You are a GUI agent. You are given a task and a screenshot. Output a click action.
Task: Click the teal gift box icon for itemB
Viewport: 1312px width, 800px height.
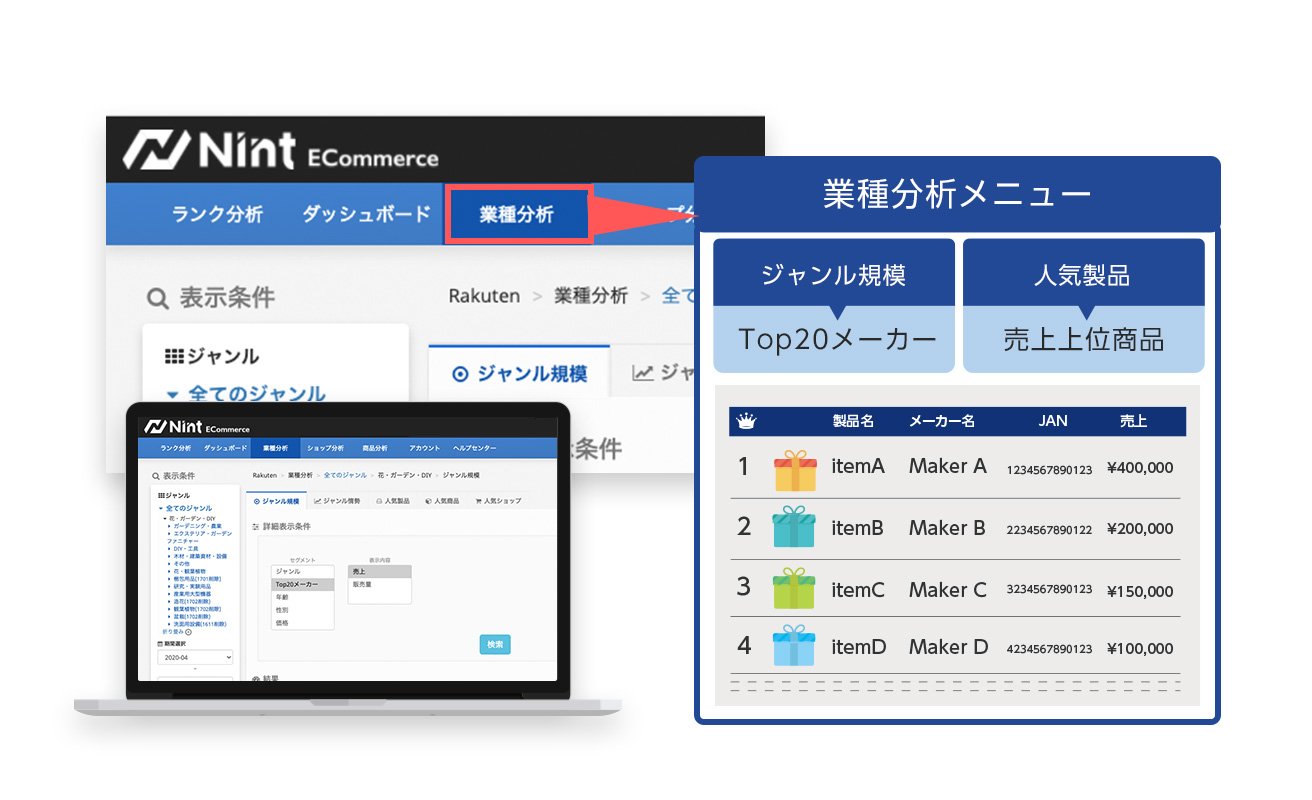point(795,527)
